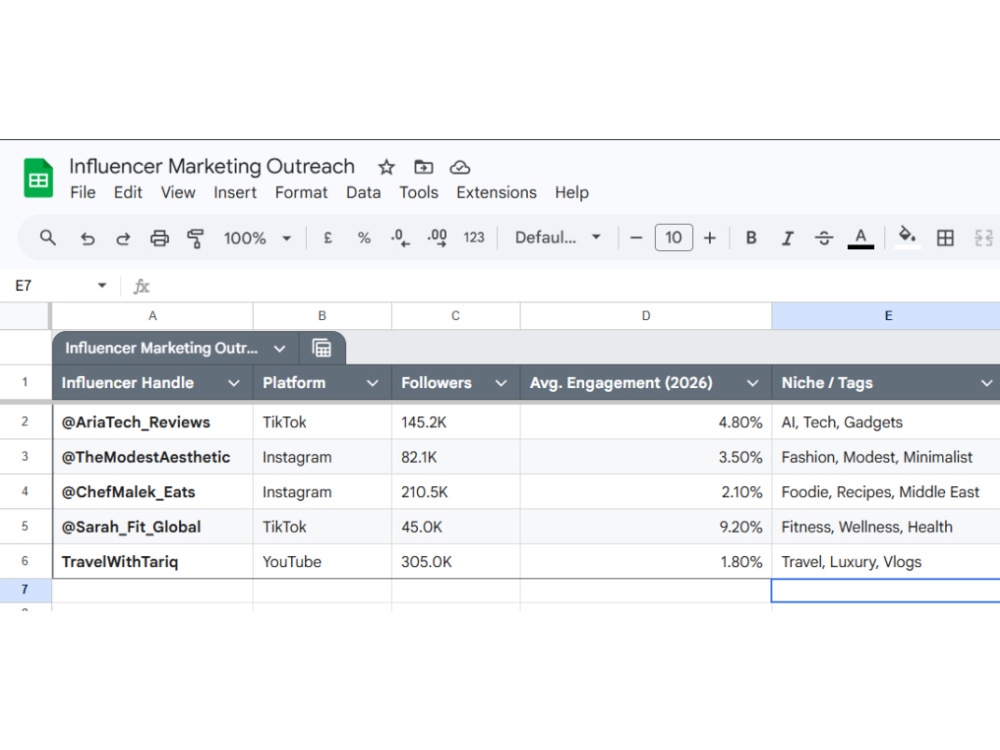Open the borders grid icon
1000x750 pixels.
(x=945, y=238)
